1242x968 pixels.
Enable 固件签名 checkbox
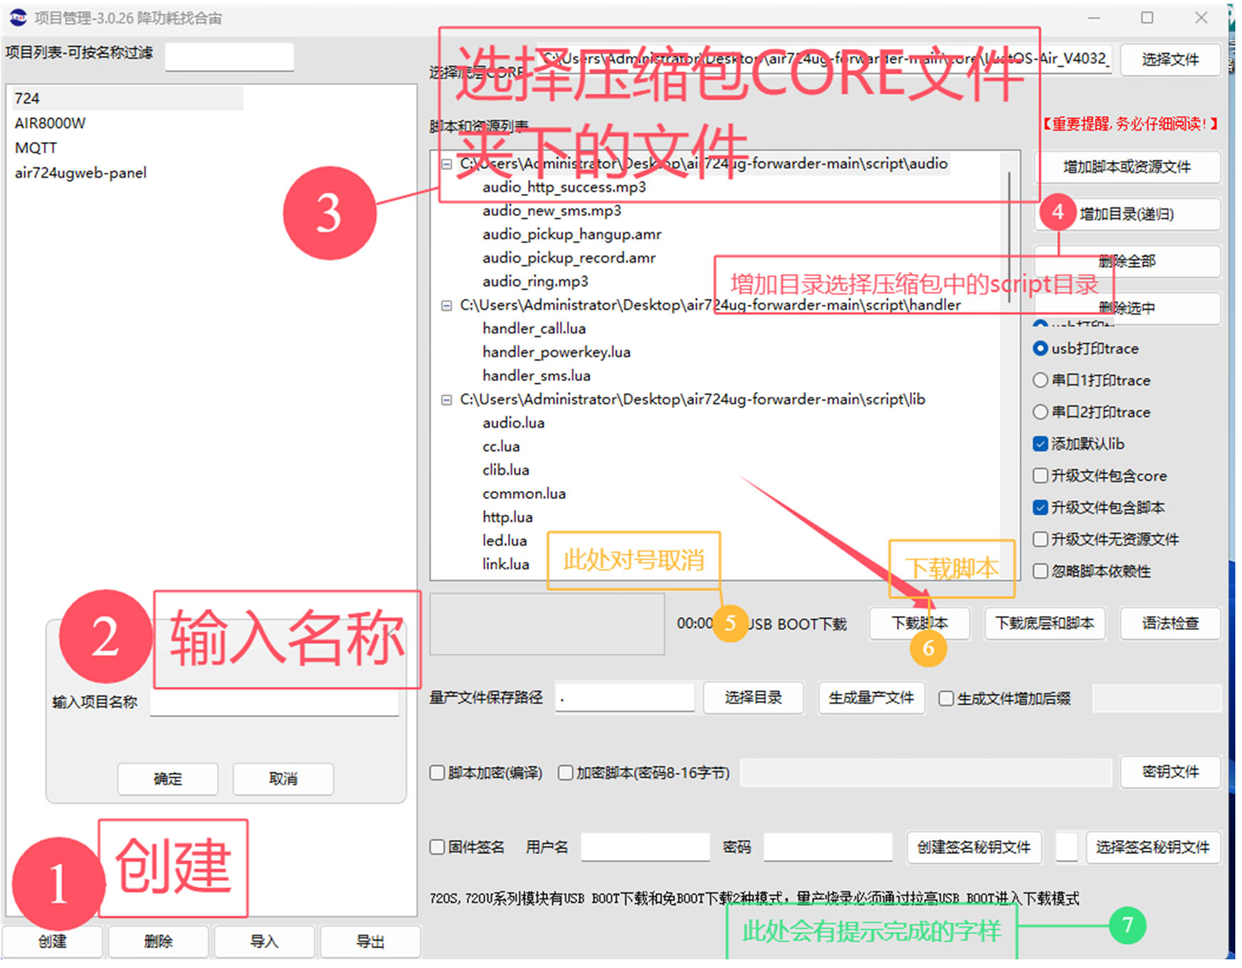pyautogui.click(x=467, y=847)
